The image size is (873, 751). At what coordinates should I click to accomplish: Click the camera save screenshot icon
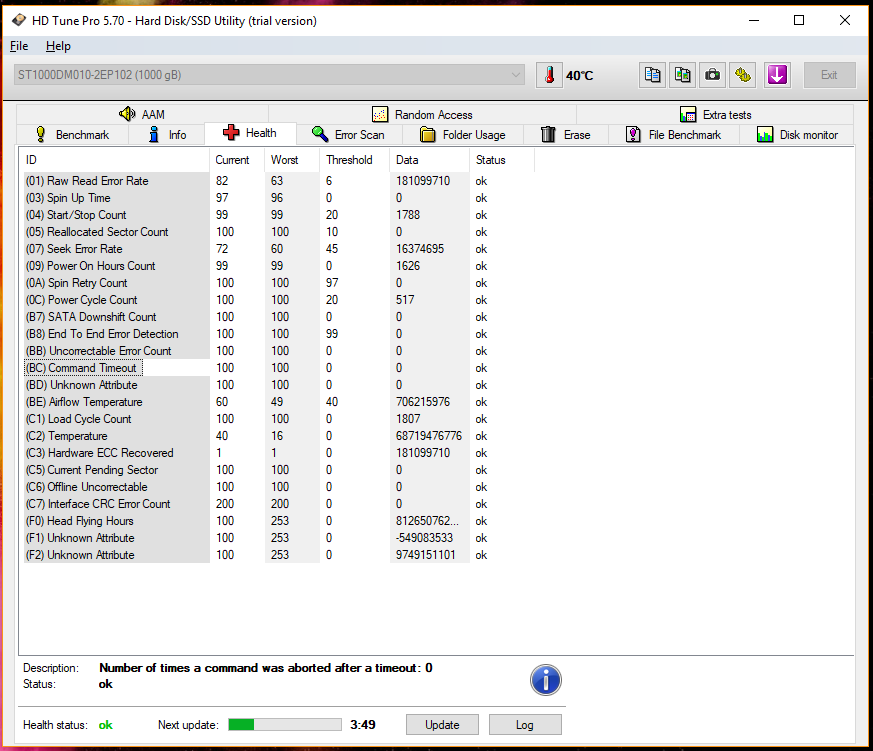(713, 75)
